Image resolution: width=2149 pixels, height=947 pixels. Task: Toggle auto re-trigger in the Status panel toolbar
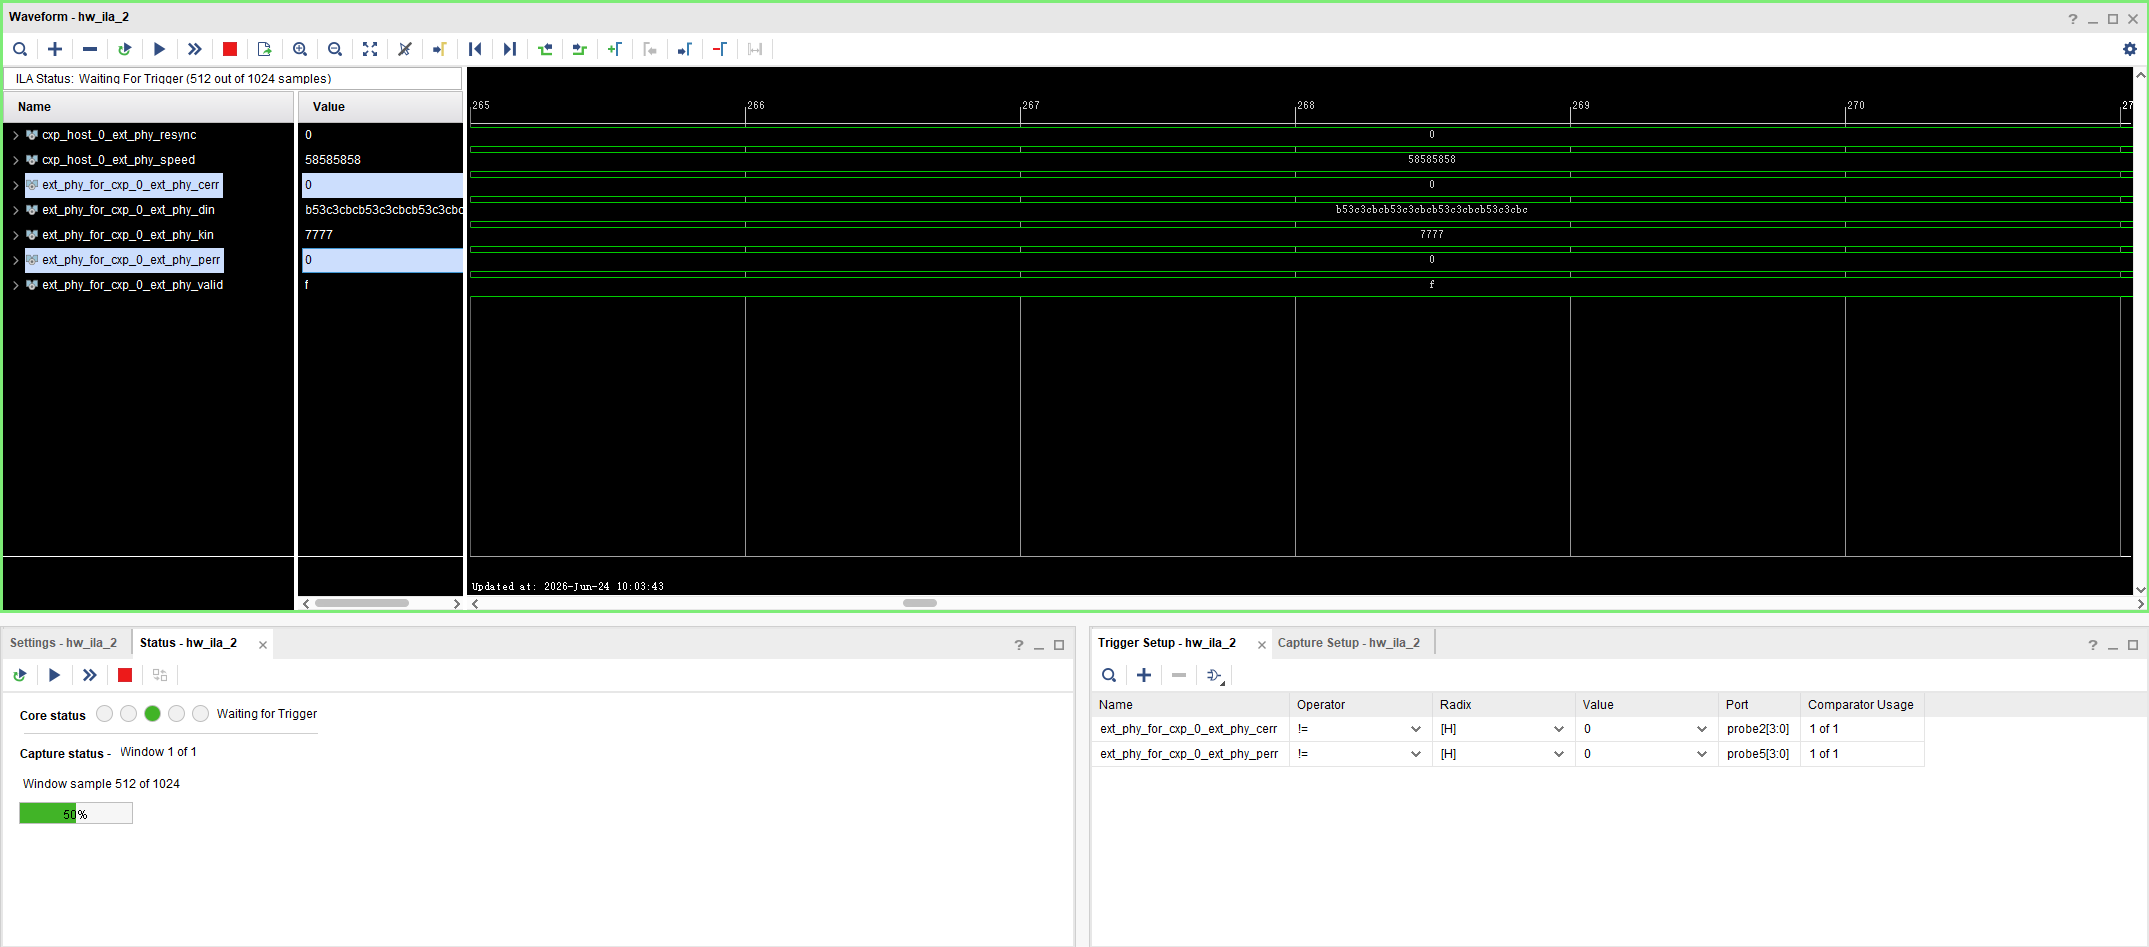[20, 675]
